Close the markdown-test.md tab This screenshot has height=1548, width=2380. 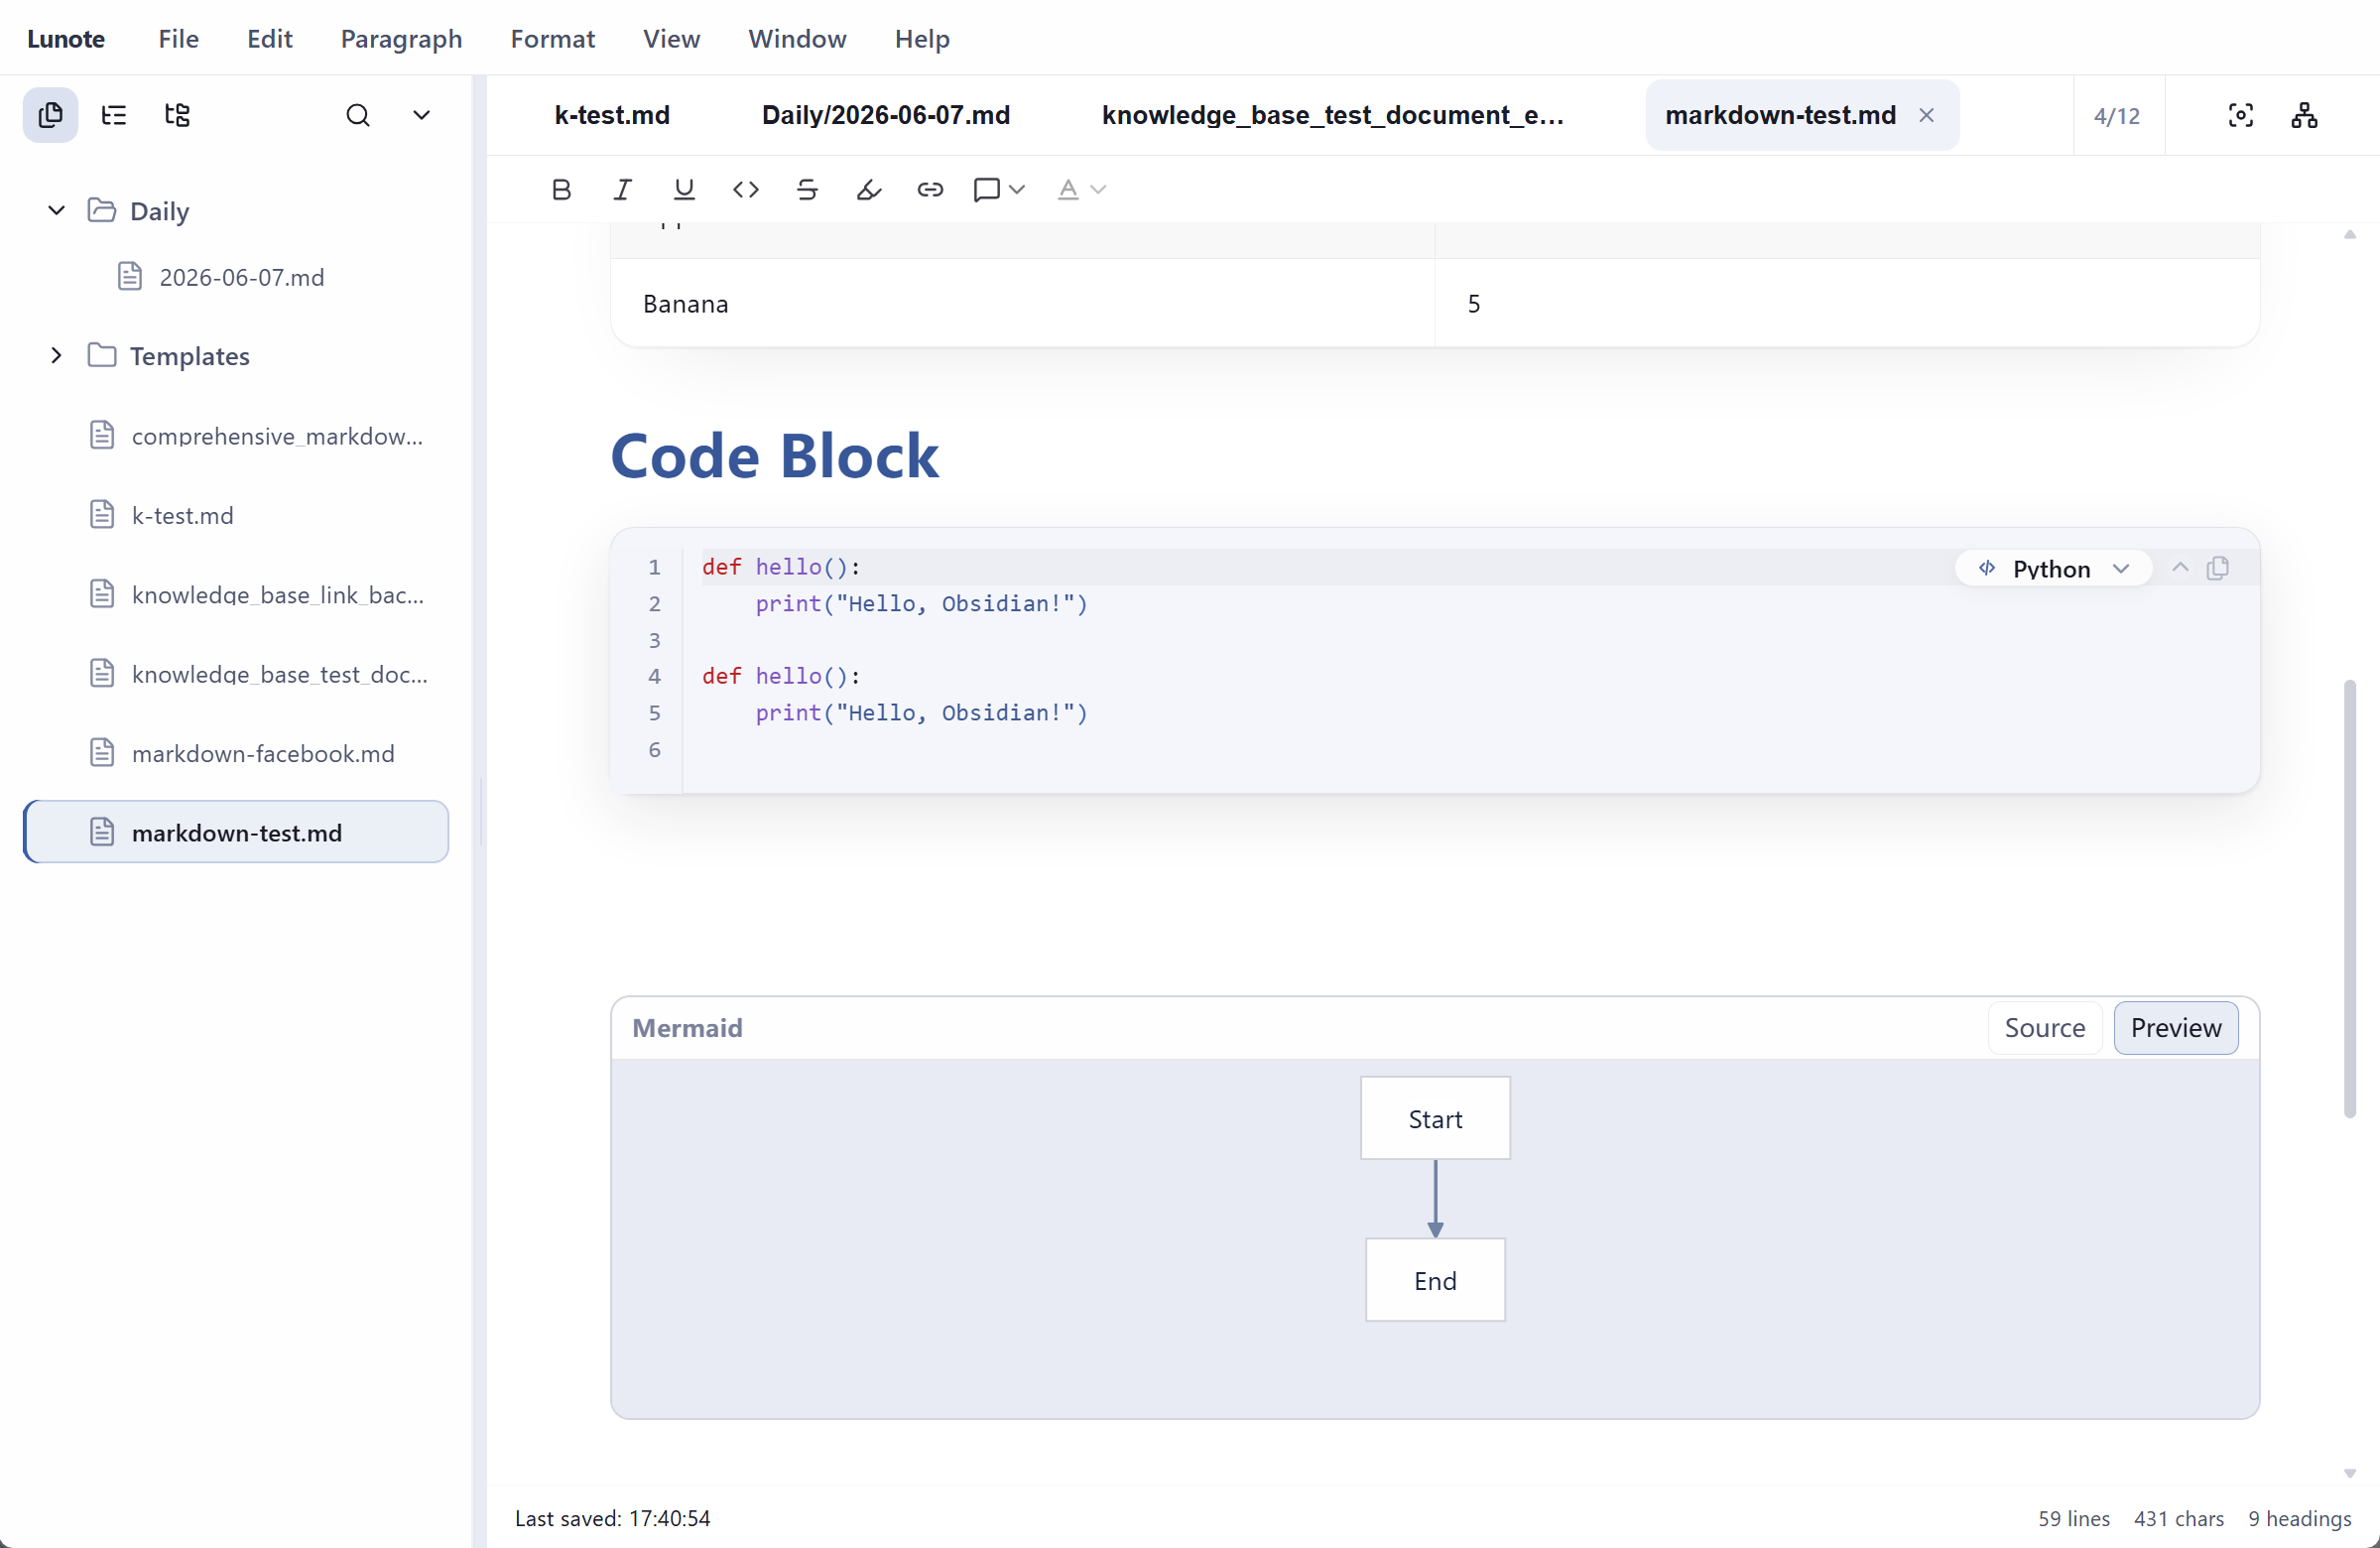[x=1926, y=115]
